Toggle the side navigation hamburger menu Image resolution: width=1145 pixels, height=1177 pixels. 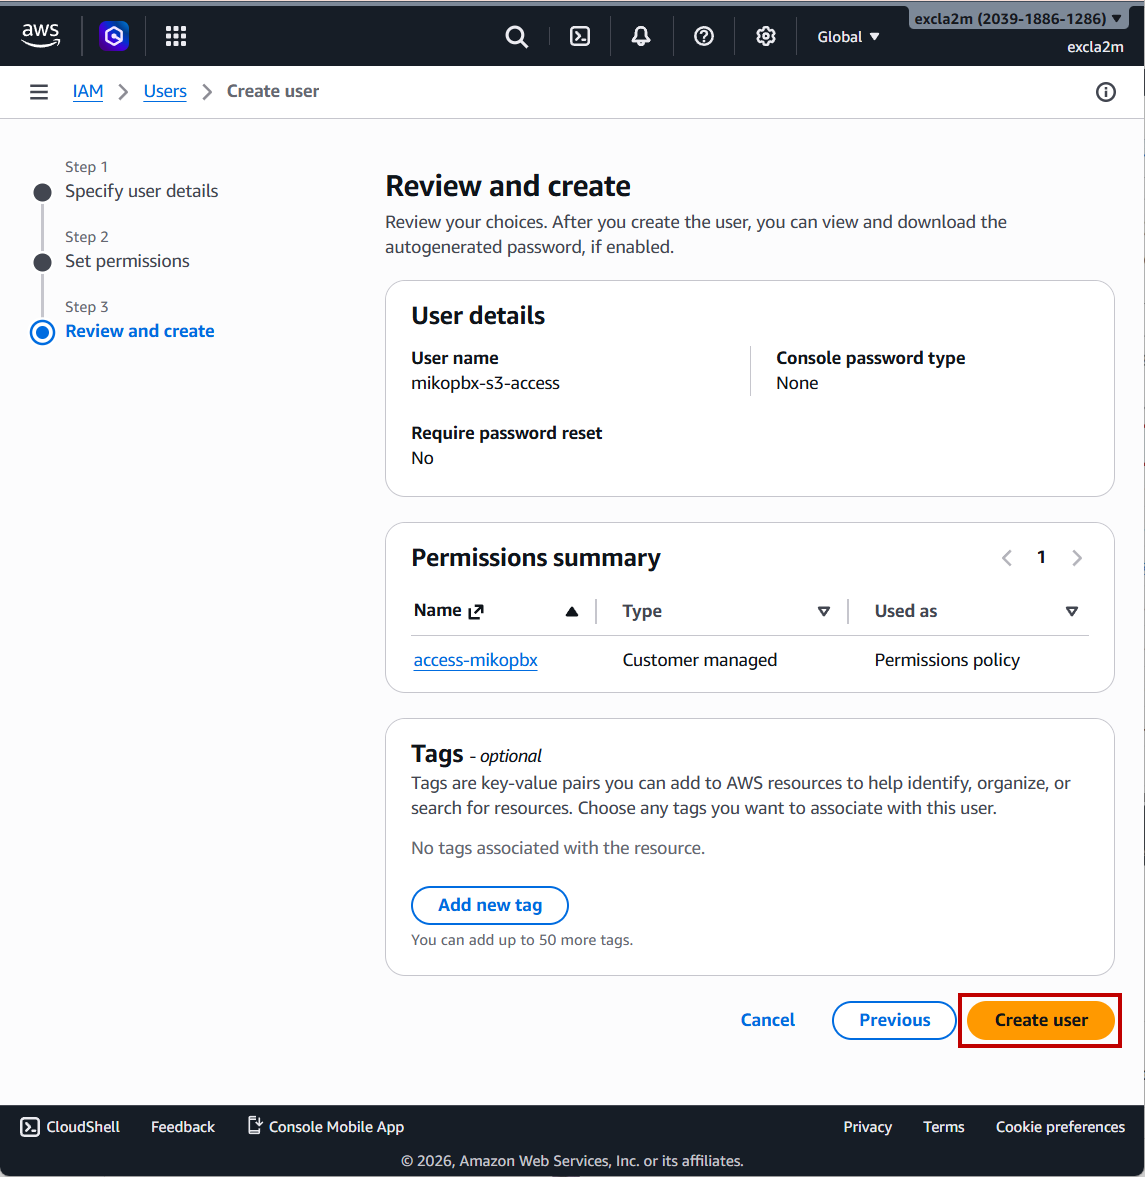pos(39,92)
